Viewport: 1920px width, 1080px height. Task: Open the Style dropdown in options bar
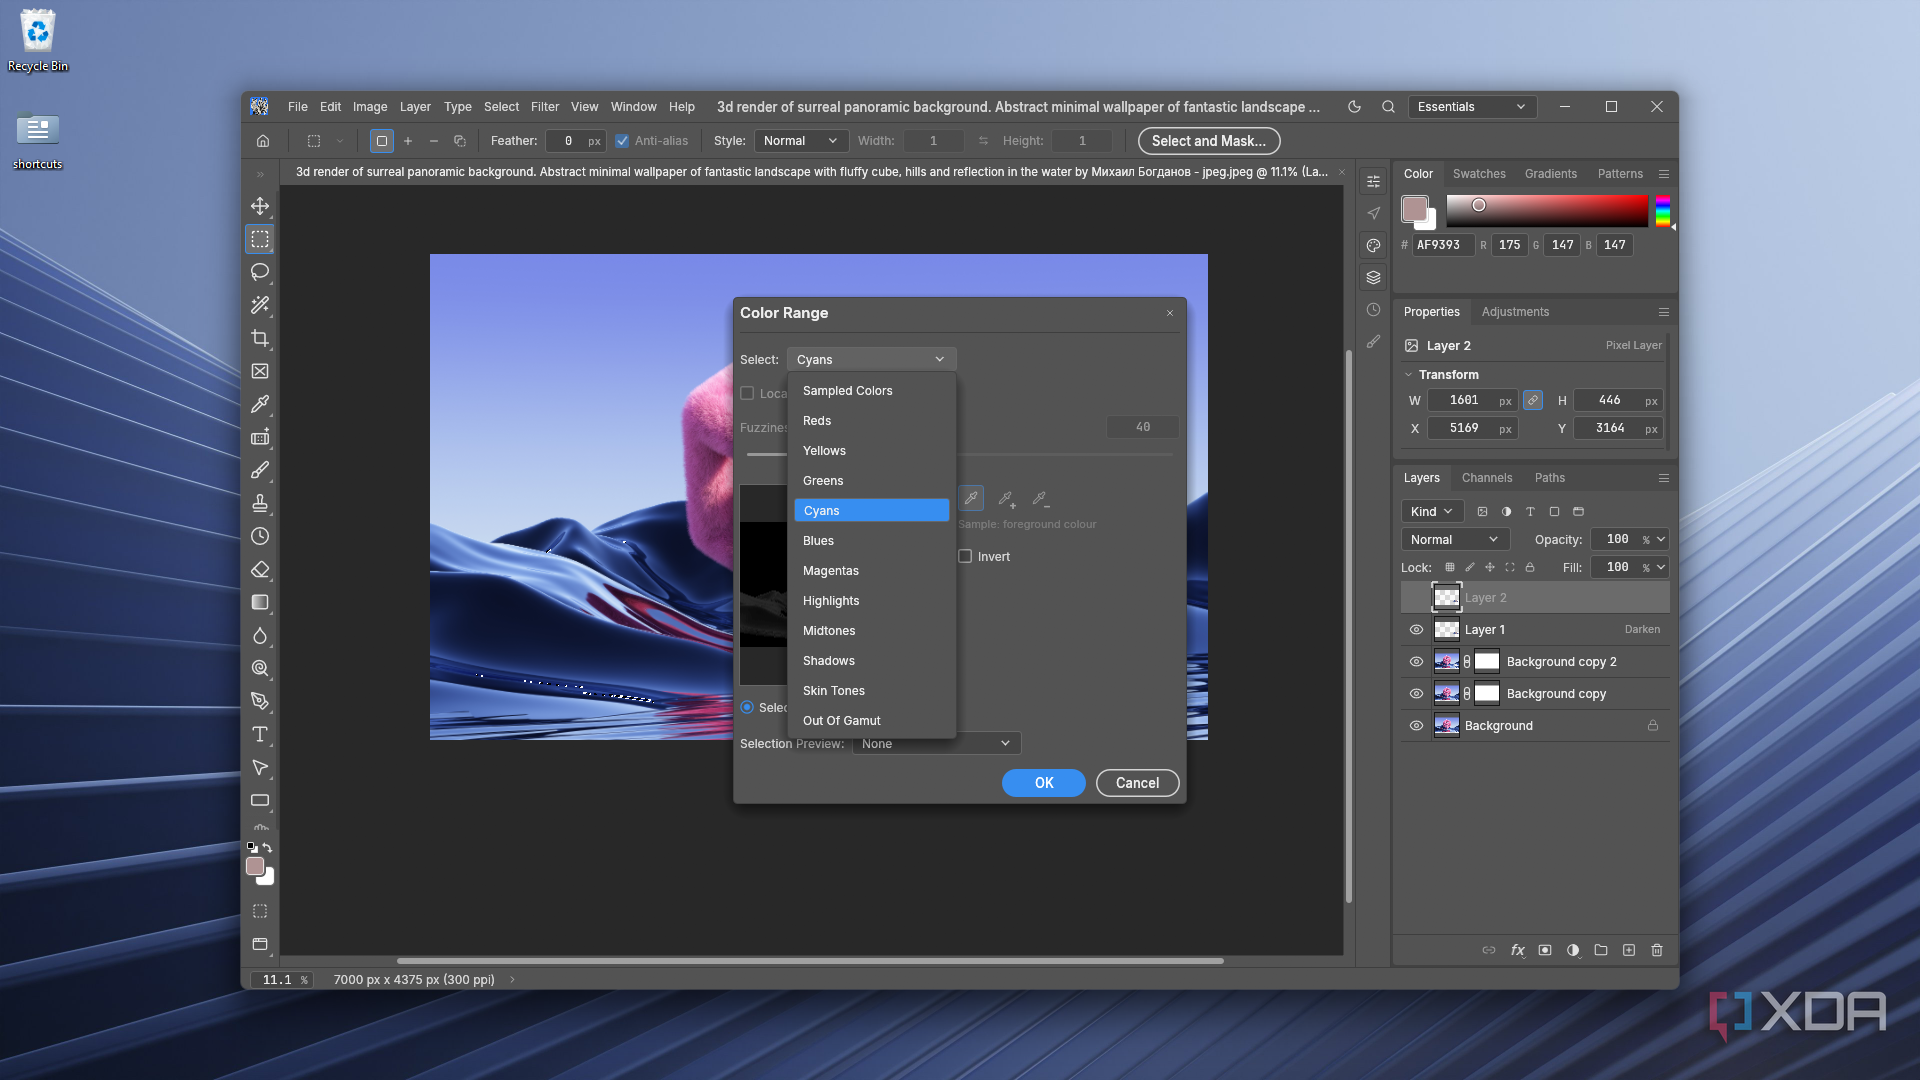pyautogui.click(x=801, y=141)
